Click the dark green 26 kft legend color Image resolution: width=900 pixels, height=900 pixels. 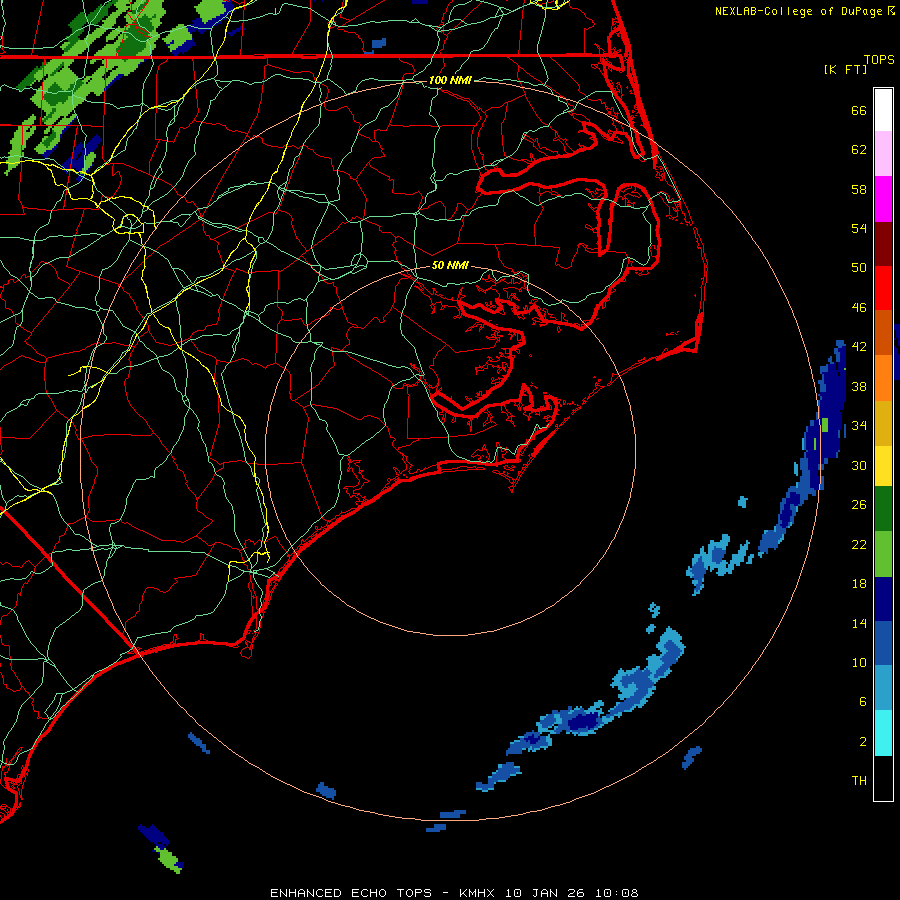coord(883,509)
